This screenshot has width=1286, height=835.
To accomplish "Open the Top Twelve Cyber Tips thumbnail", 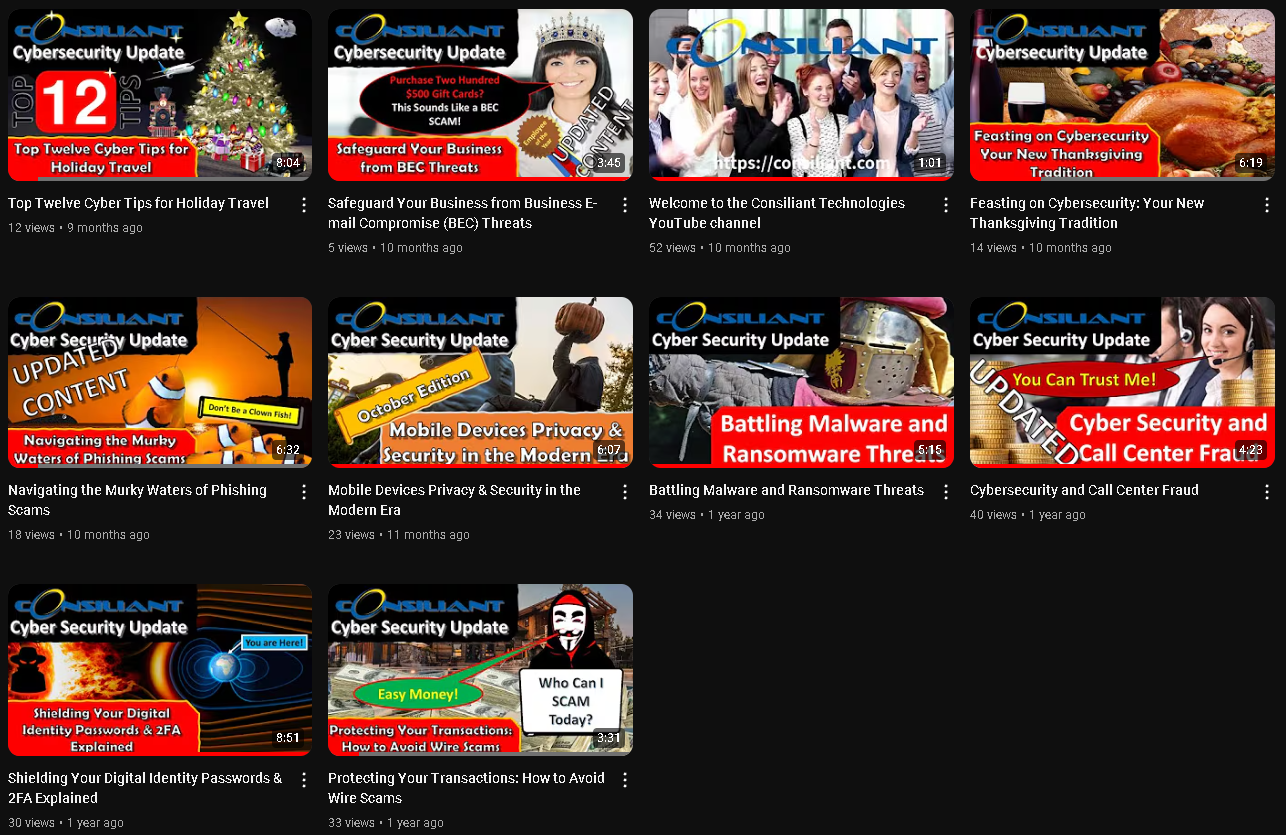I will pyautogui.click(x=160, y=95).
